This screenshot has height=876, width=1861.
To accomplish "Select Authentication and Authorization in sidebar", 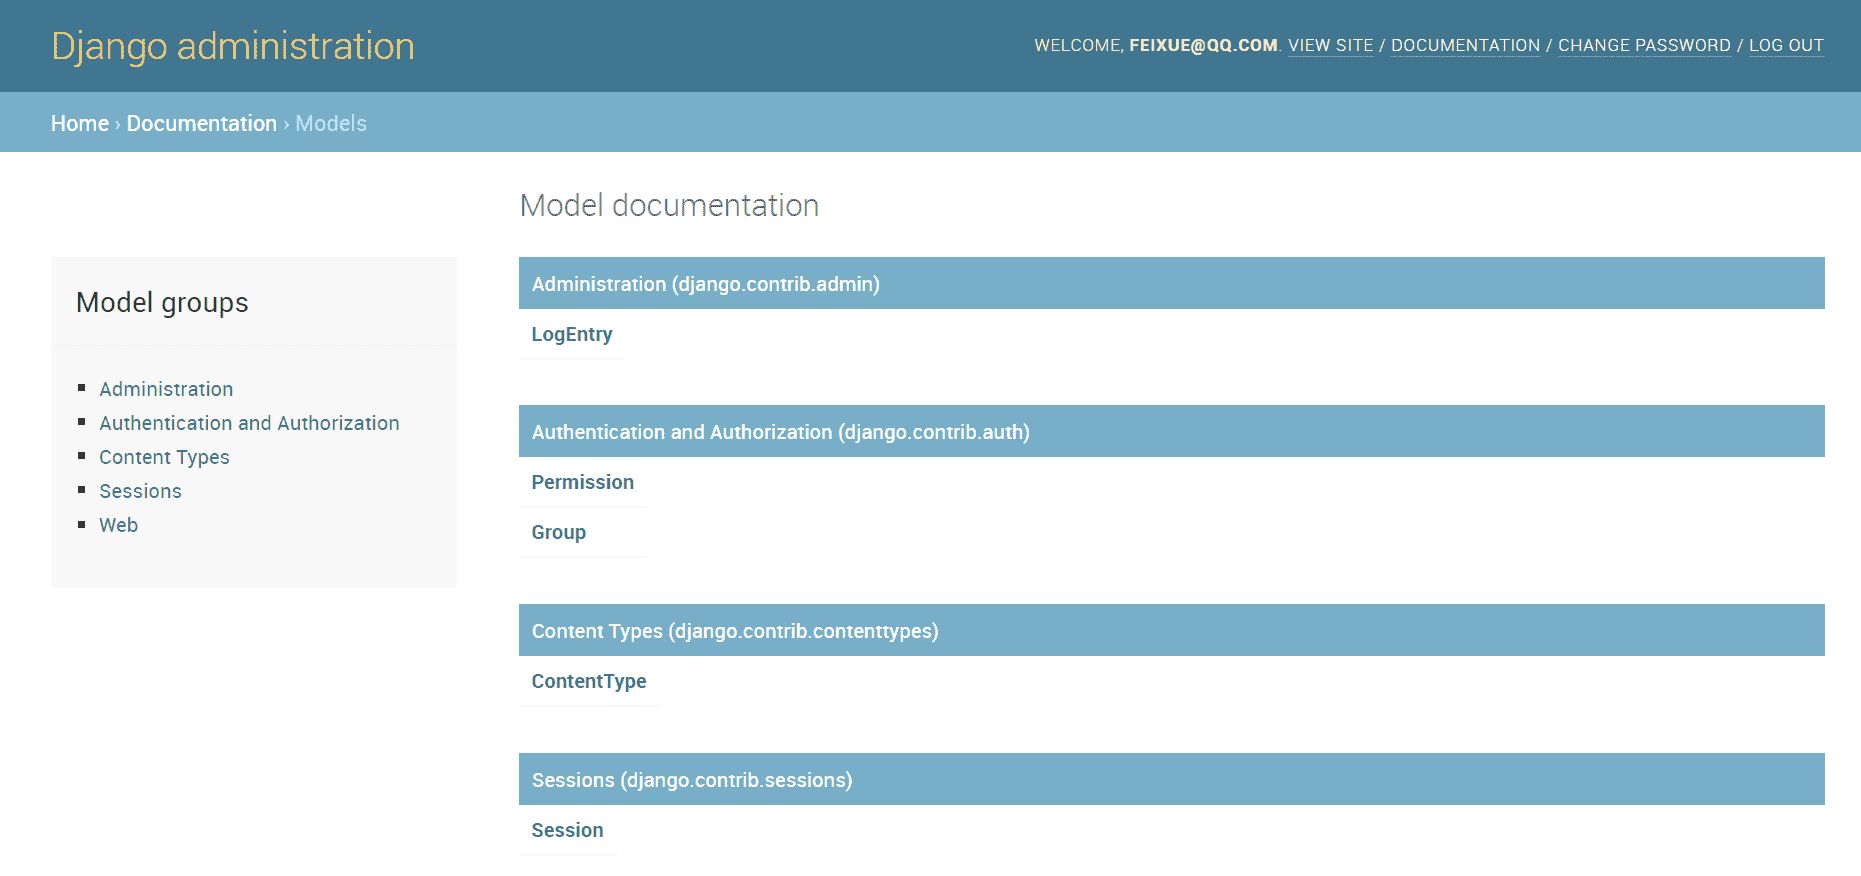I will (x=249, y=423).
